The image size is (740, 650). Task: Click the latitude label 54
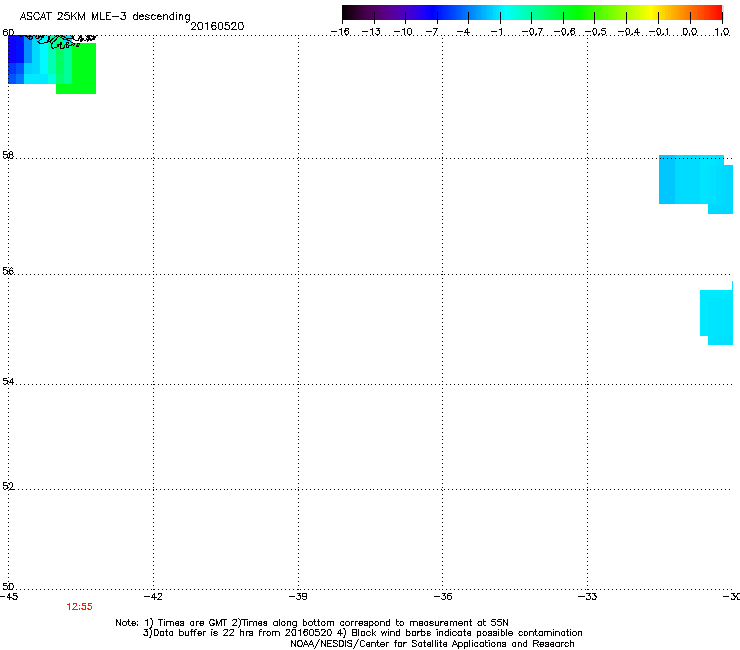tap(8, 381)
